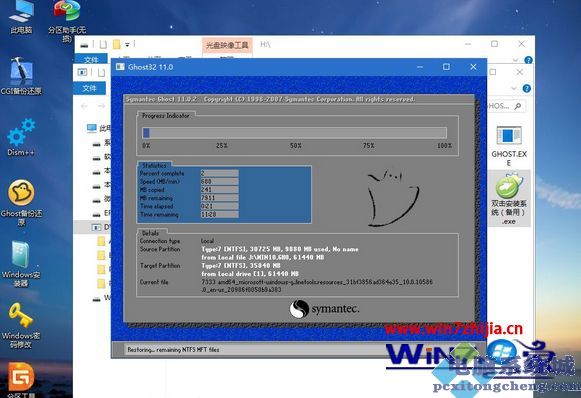The width and height of the screenshot is (581, 398).
Task: Open the 分区助手 desktop icon
Action: pos(67,20)
